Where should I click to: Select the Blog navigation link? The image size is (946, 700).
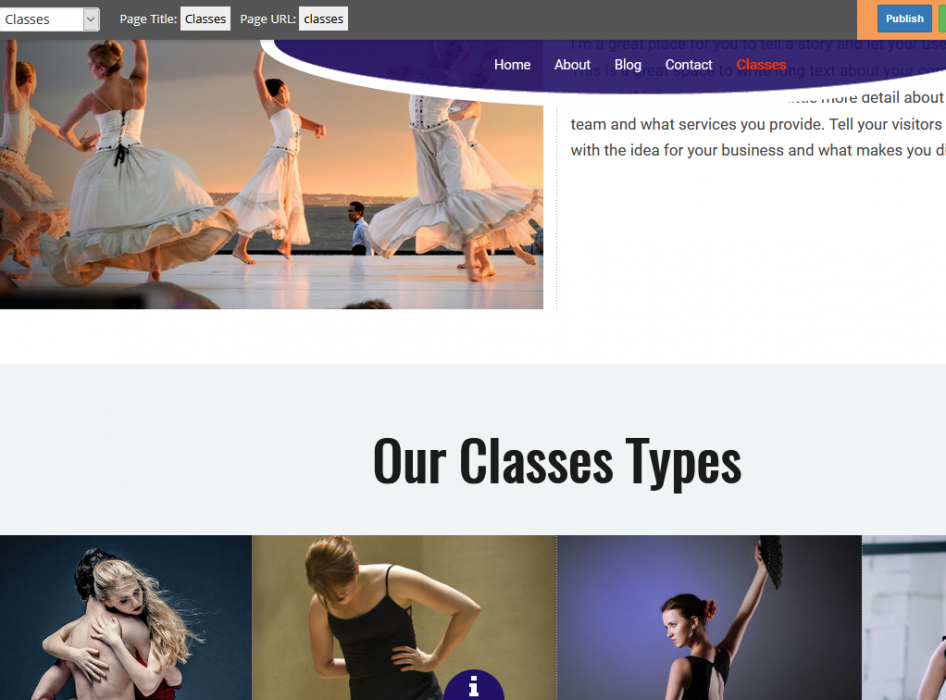pyautogui.click(x=627, y=65)
